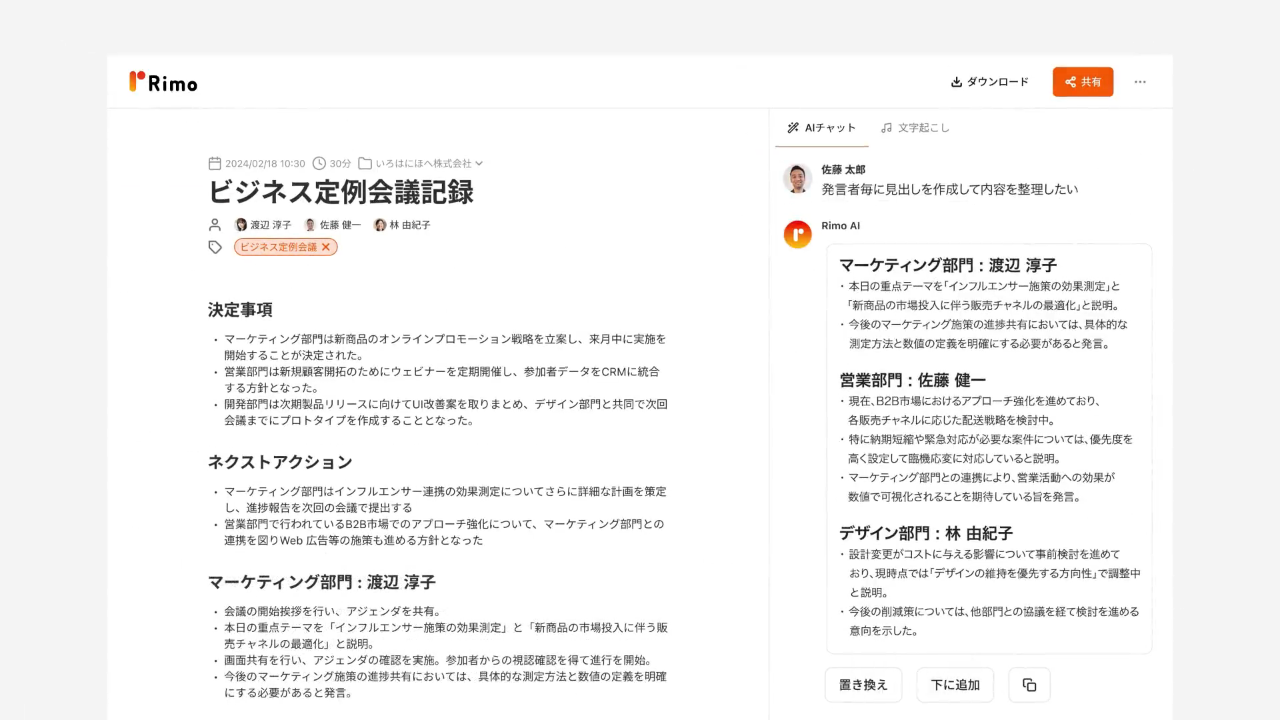Switch to the 文字起こし tab

point(915,128)
